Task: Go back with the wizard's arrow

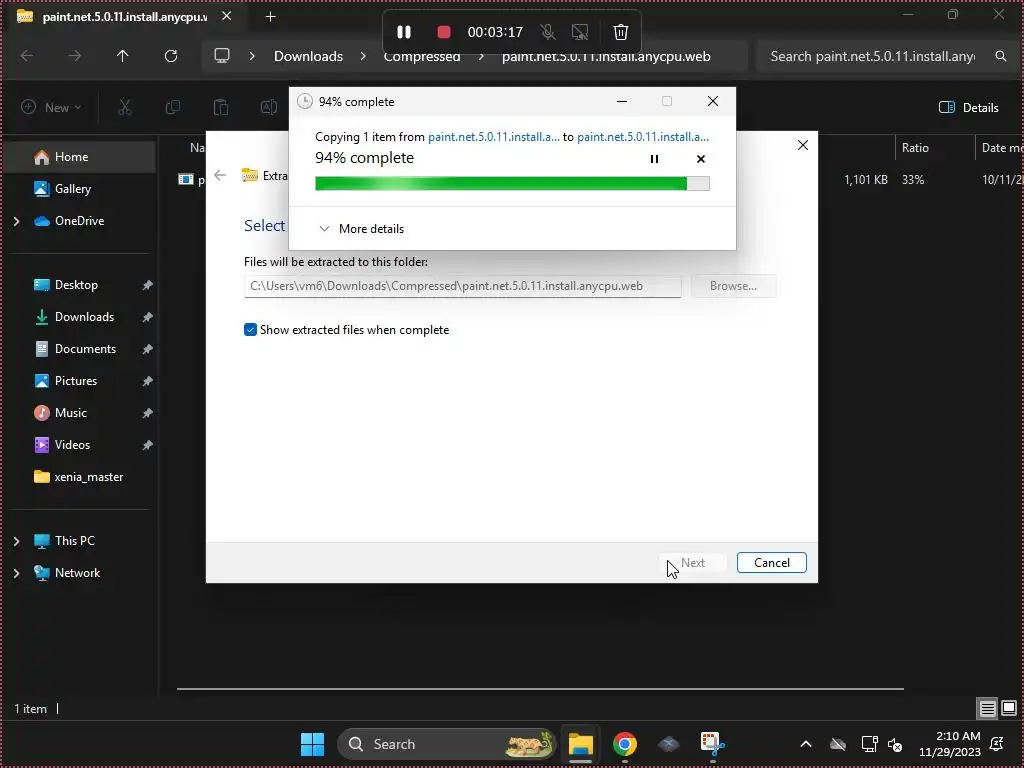Action: pyautogui.click(x=220, y=175)
